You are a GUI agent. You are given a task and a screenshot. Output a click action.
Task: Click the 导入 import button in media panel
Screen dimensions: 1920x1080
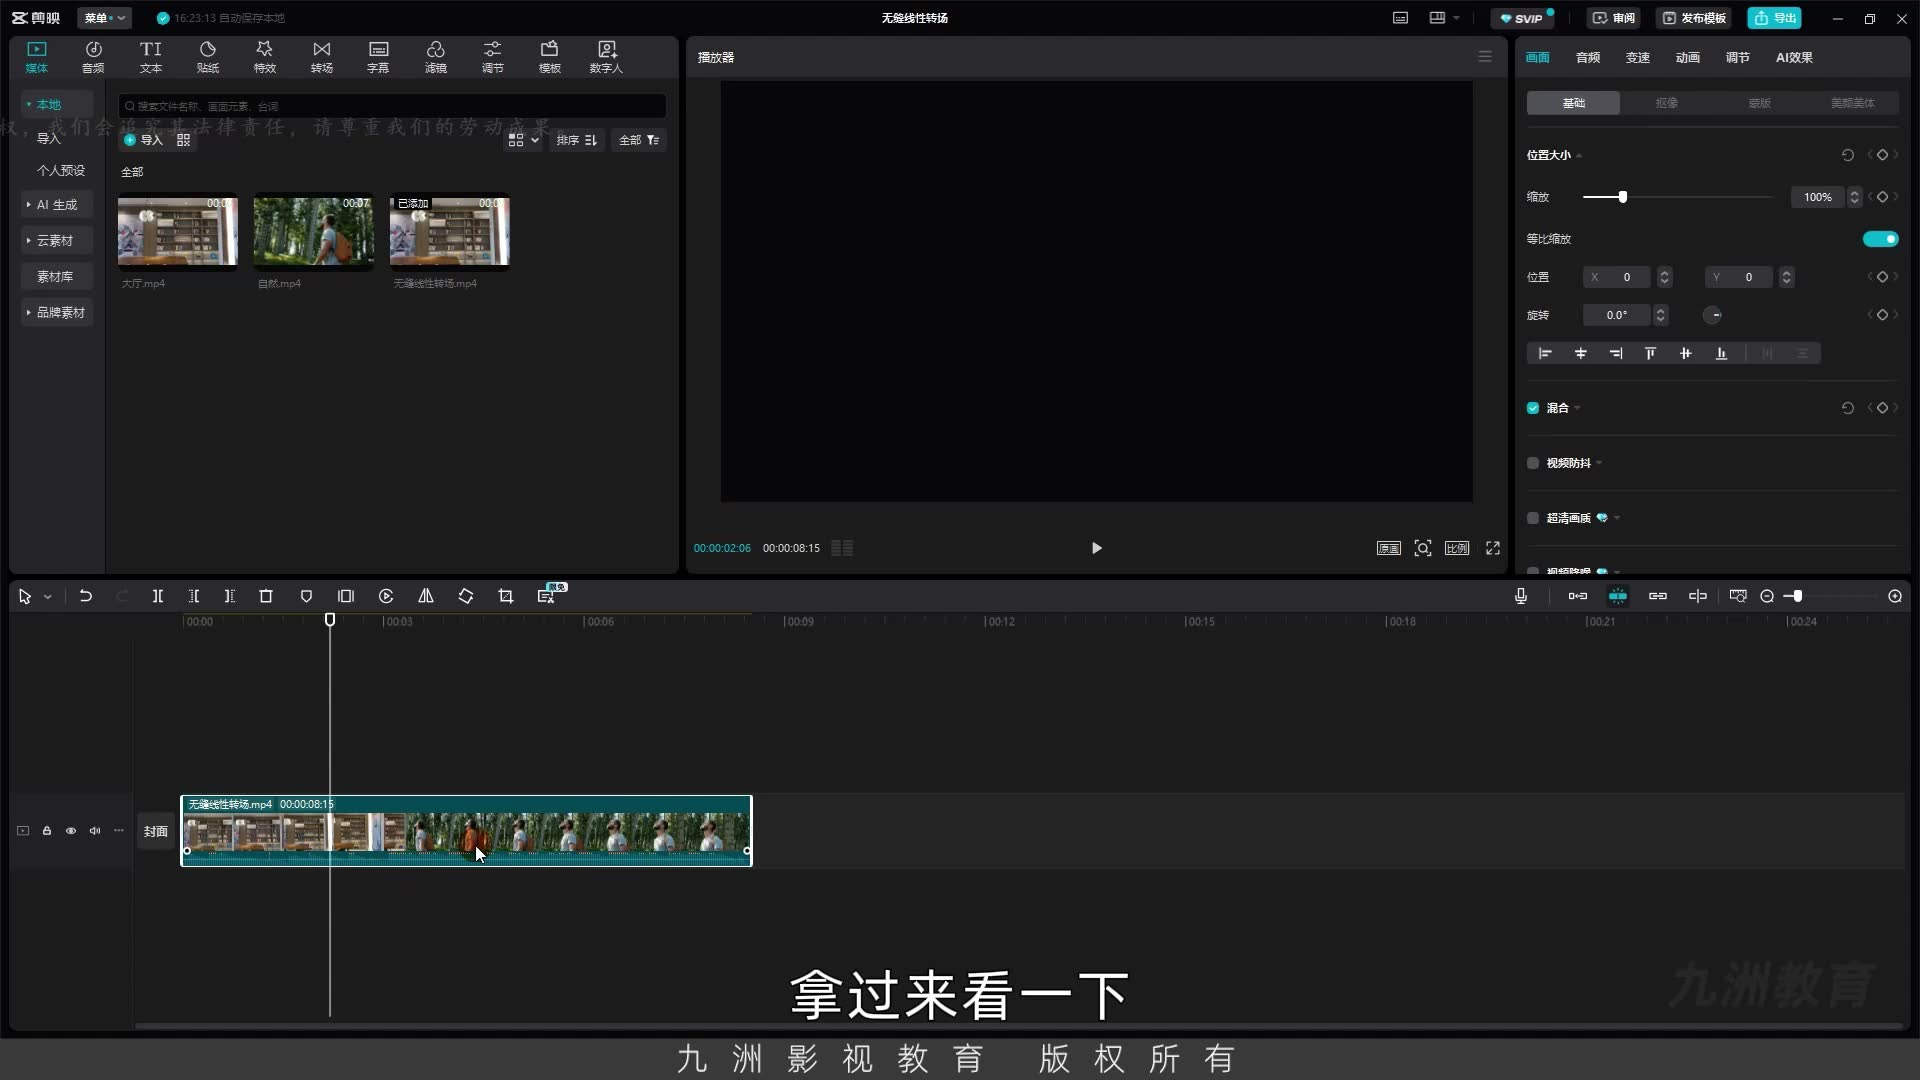pos(143,140)
